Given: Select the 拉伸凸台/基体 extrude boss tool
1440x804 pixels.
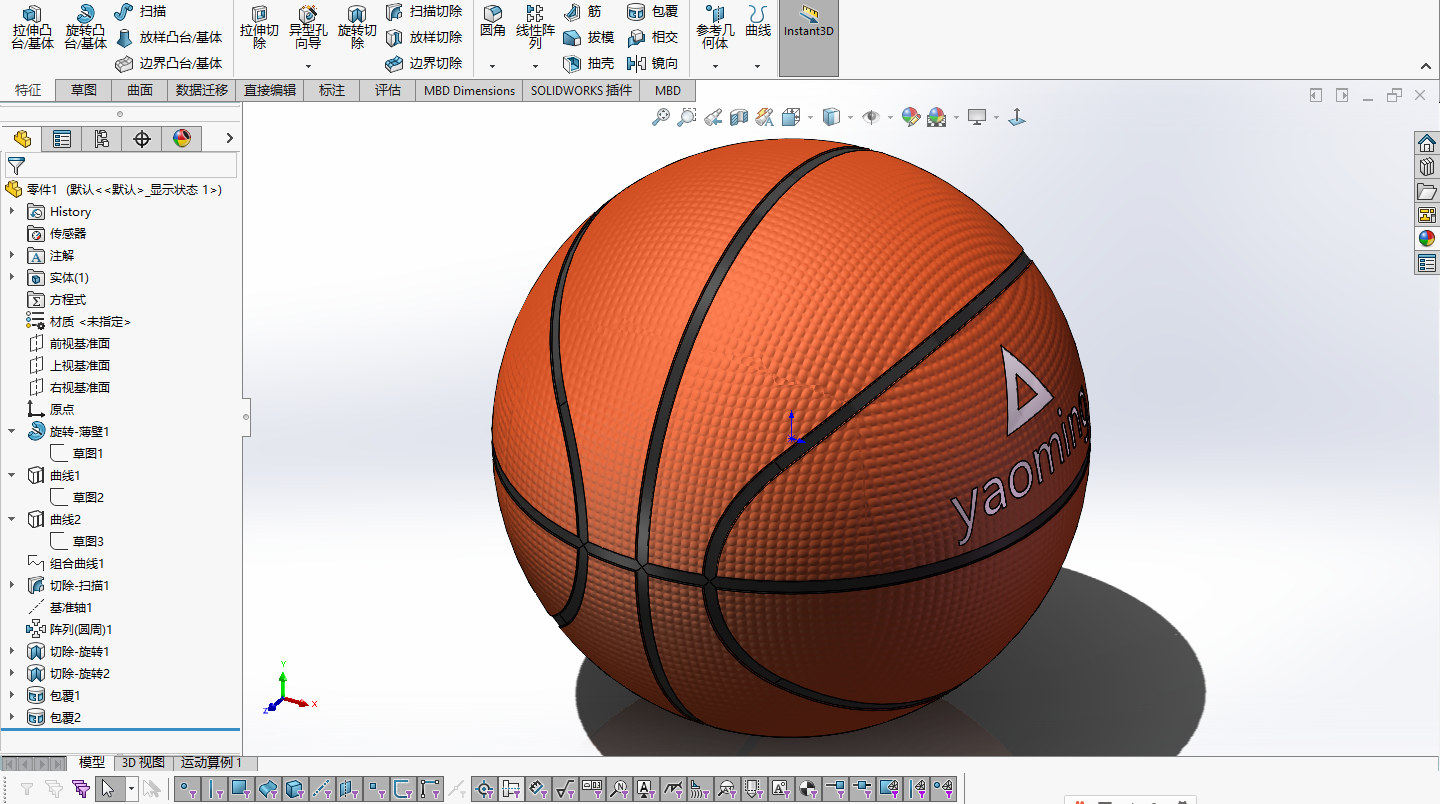Looking at the screenshot, I should [x=33, y=27].
